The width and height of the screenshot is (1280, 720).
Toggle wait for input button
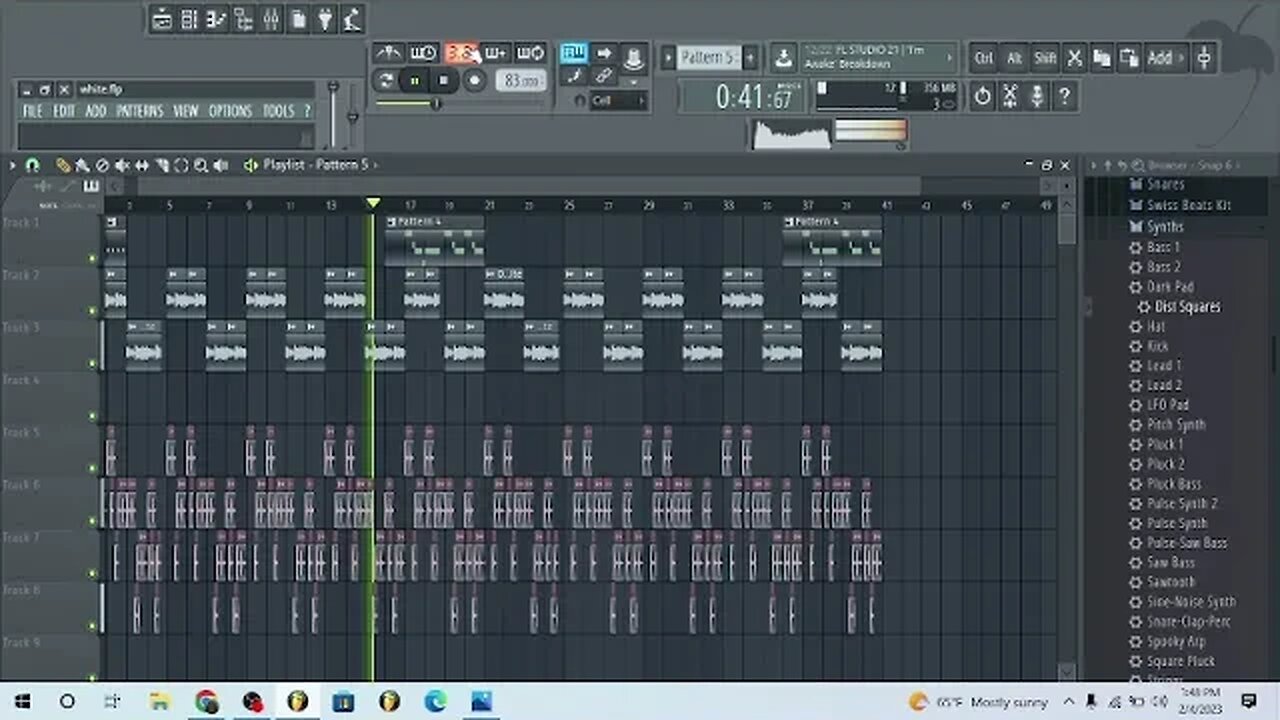pos(424,52)
